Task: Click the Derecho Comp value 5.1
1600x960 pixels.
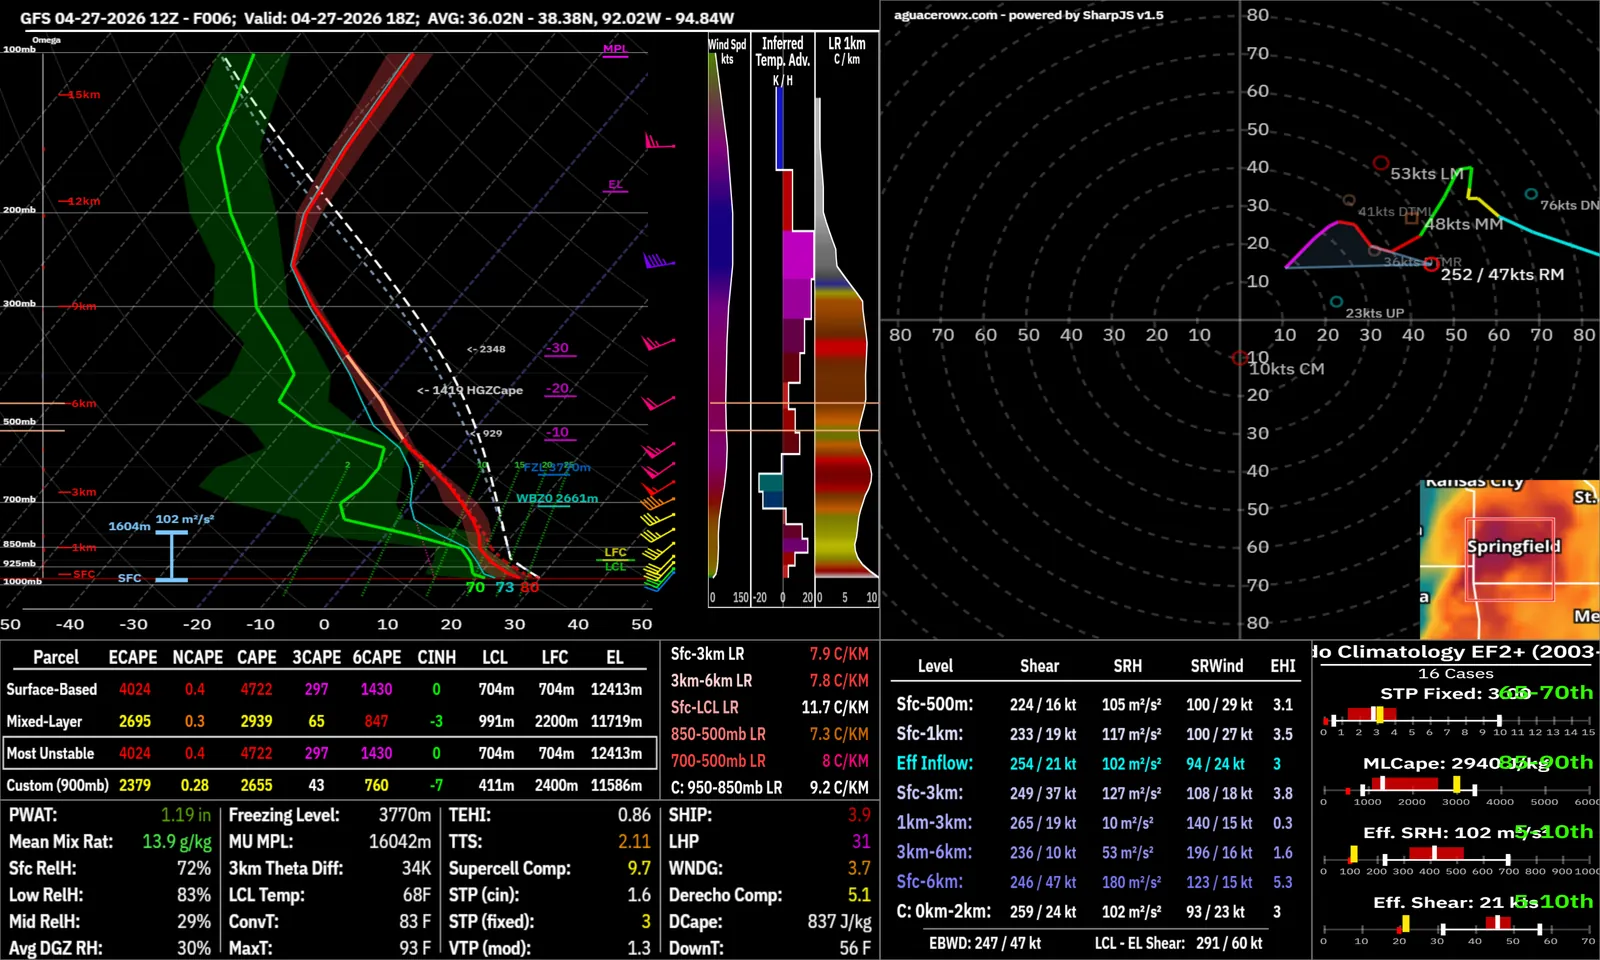Action: pos(859,895)
